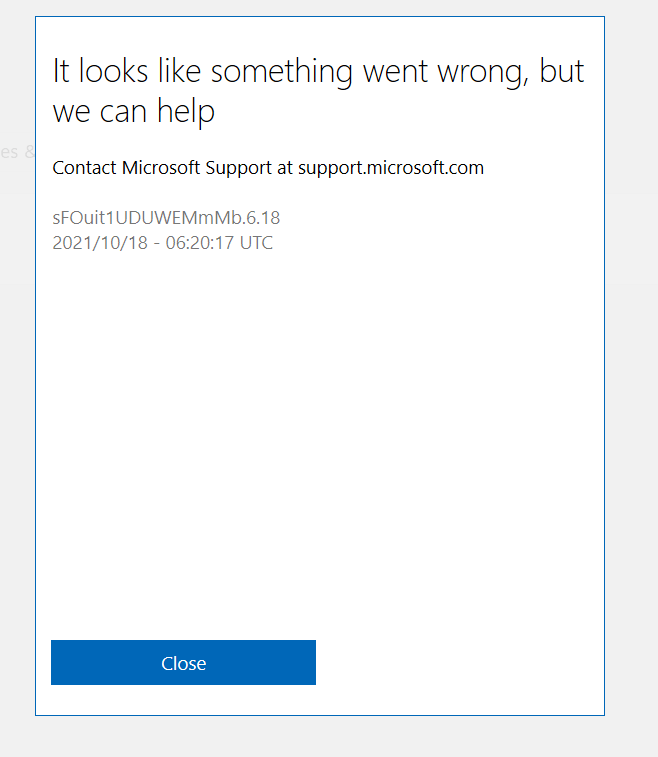The width and height of the screenshot is (658, 757).
Task: Click gray strip above the dialog
Action: click(x=320, y=7)
